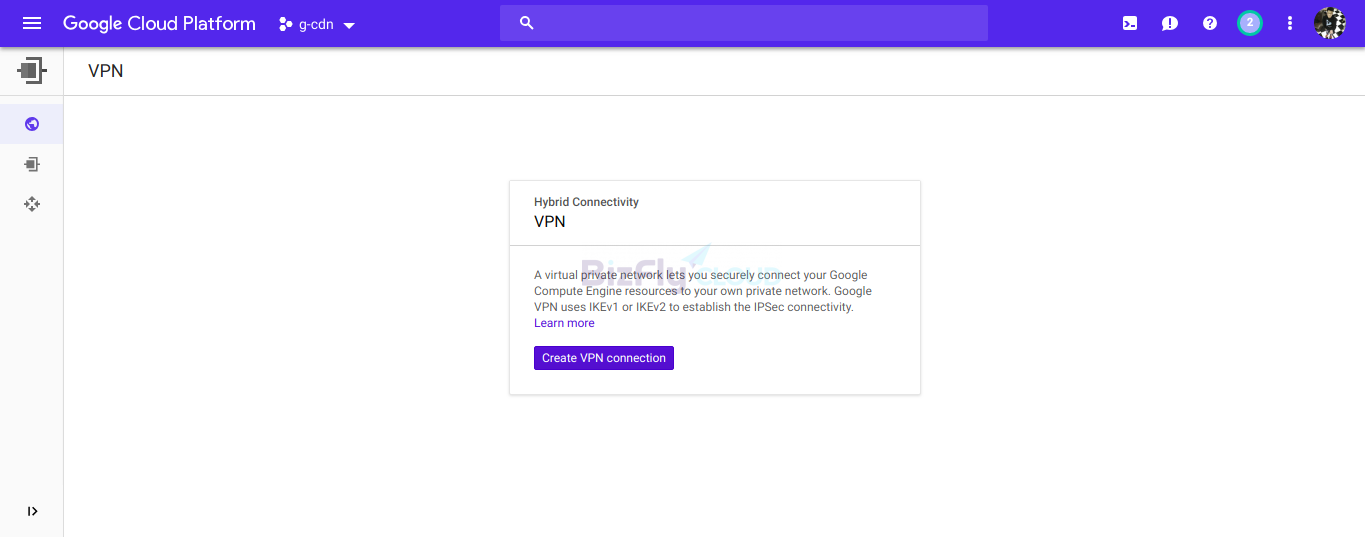Screen dimensions: 1365x537
Task: Click the Hybrid Connectivity product icon
Action: pos(32,71)
